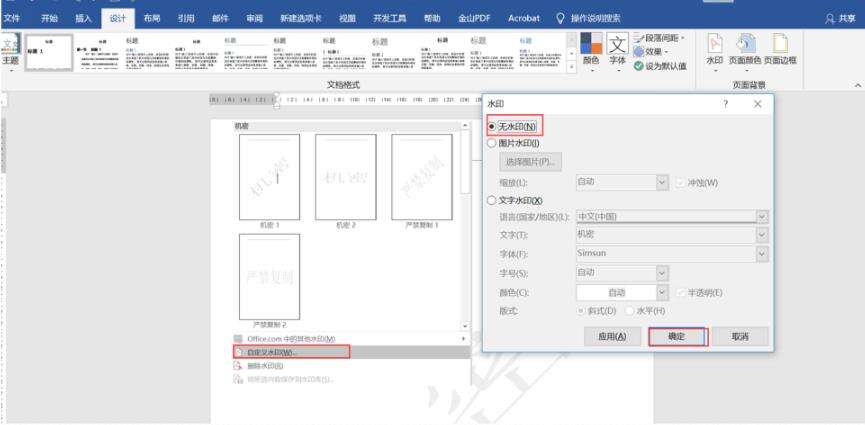Open the 页面边框 page borders icon
This screenshot has width=865, height=425.
click(x=780, y=44)
